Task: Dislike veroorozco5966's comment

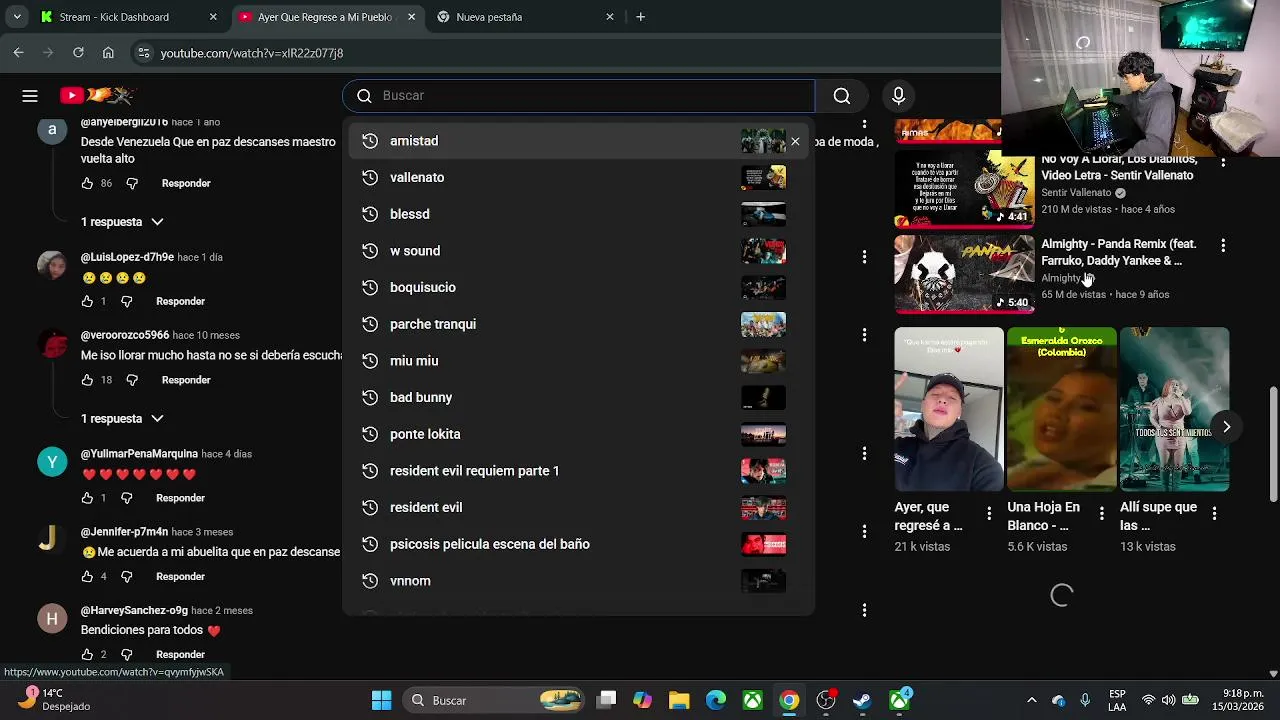Action: [132, 380]
